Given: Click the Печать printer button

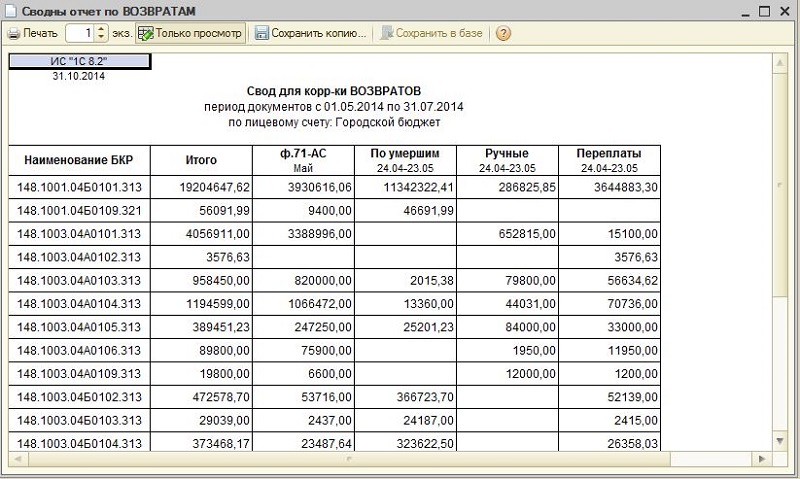Looking at the screenshot, I should [x=33, y=33].
